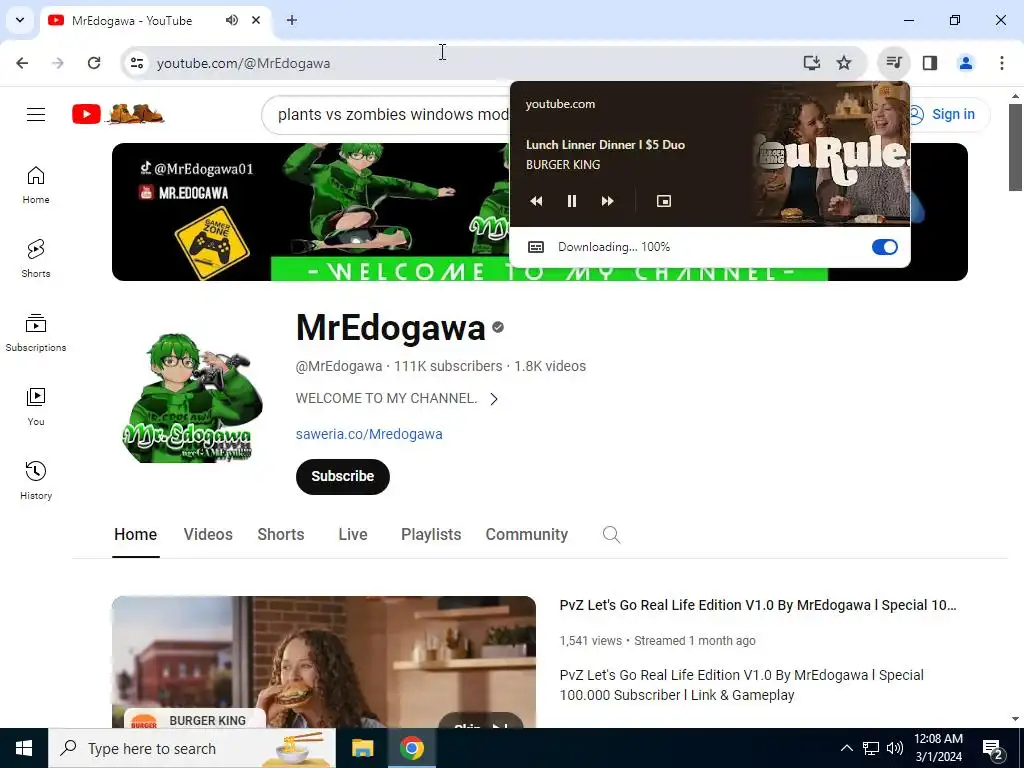Screen dimensions: 1024x768
Task: Click the verified badge beside MrEdogawa
Action: click(498, 327)
